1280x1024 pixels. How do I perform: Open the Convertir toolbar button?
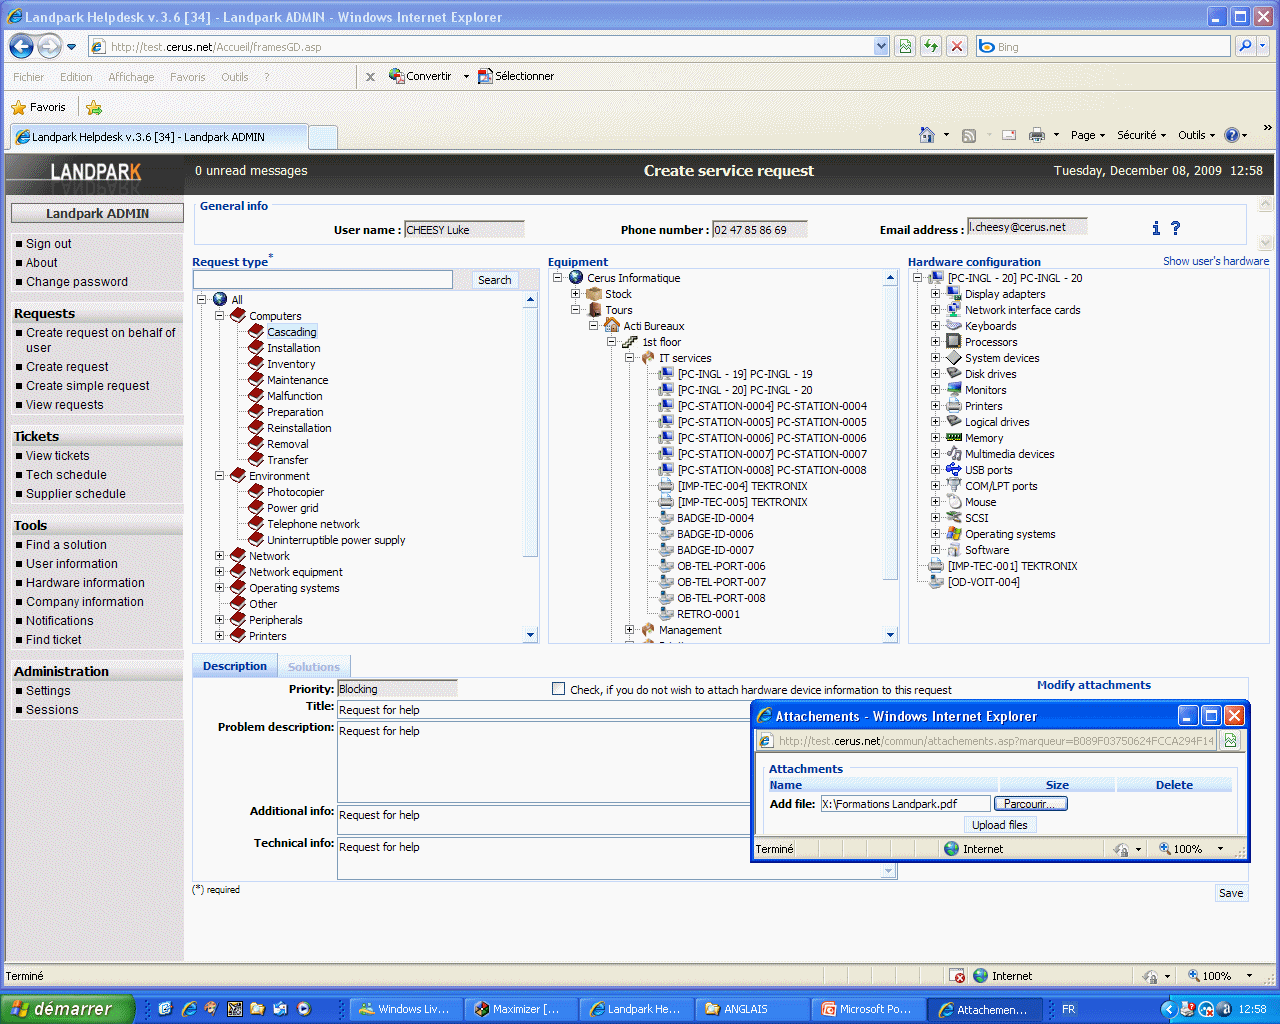[421, 76]
